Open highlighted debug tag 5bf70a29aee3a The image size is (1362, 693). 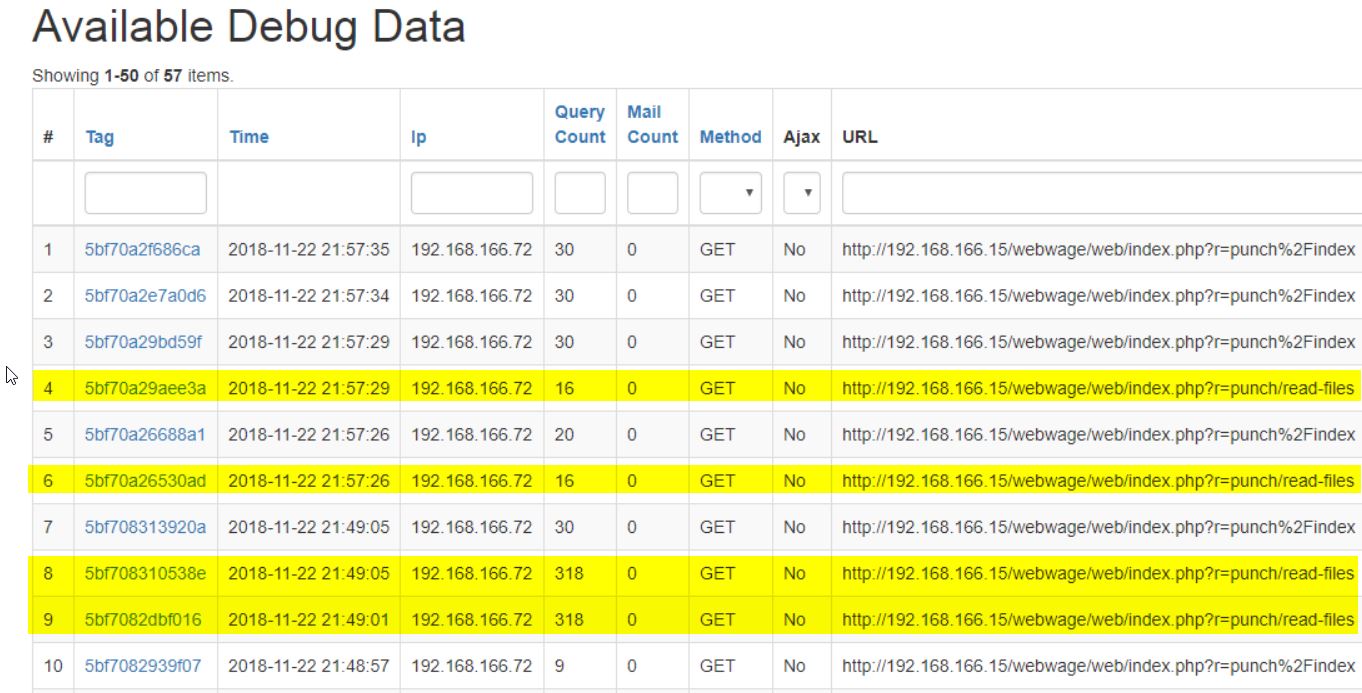click(x=145, y=388)
